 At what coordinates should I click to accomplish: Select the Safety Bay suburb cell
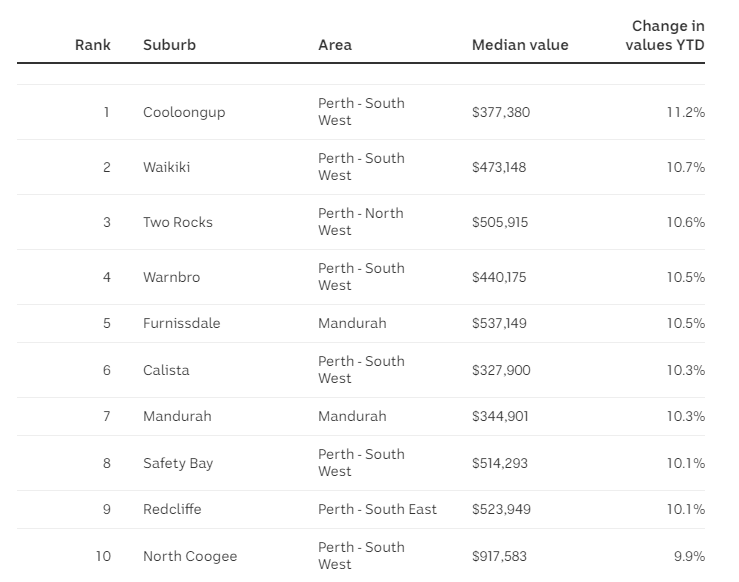[x=178, y=463]
